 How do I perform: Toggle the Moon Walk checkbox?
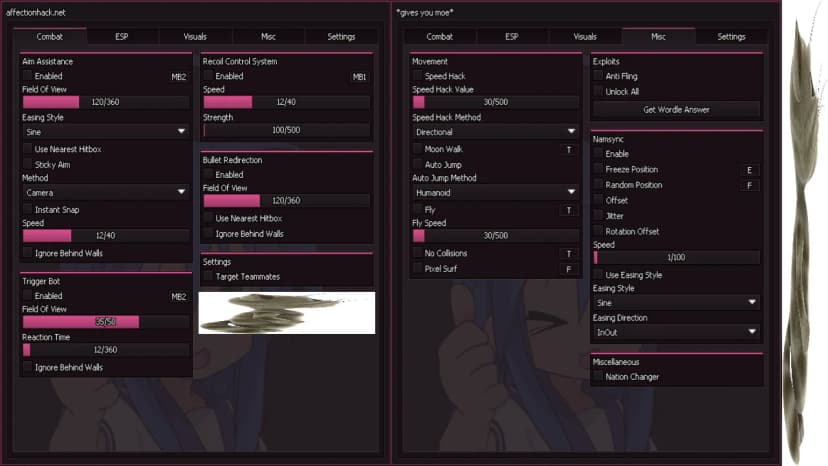pos(418,149)
